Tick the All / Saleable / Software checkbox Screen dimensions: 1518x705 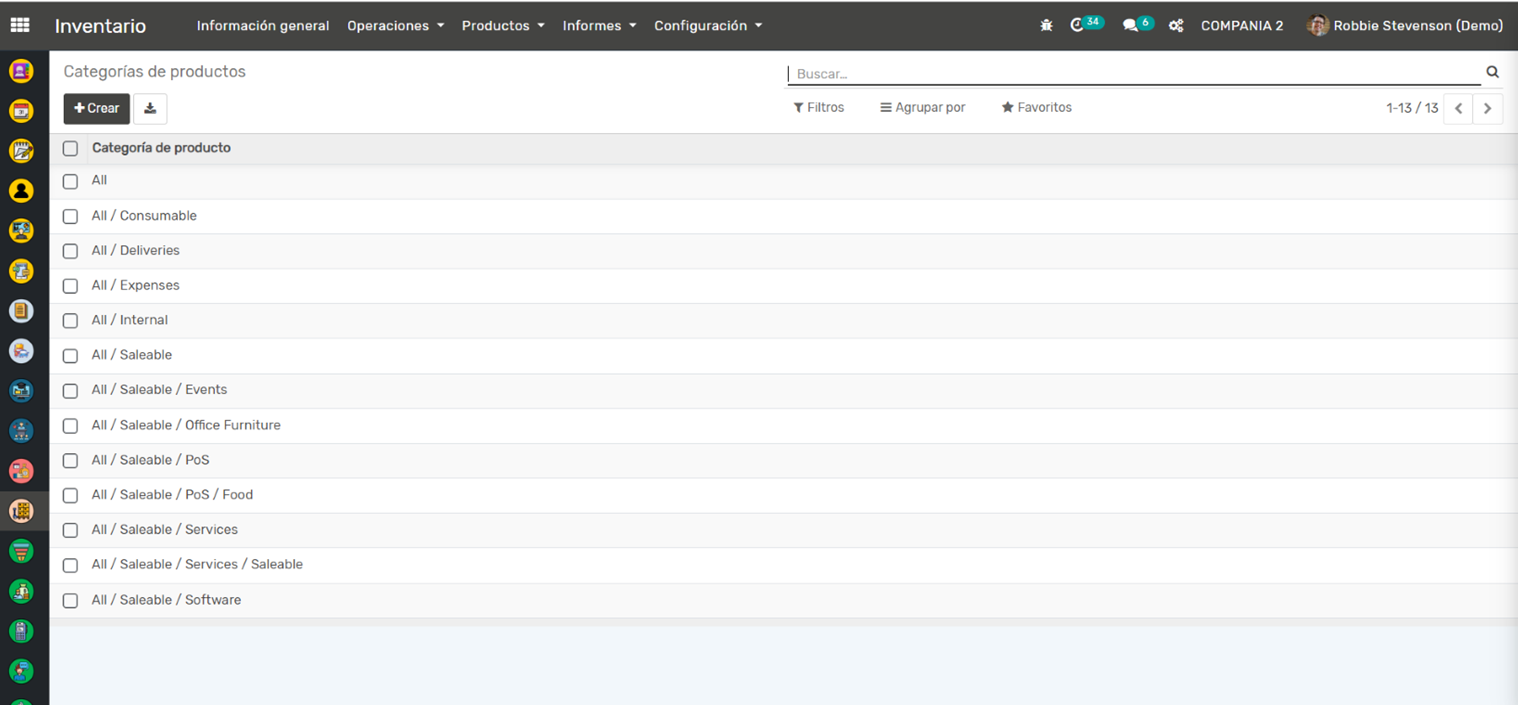click(70, 601)
